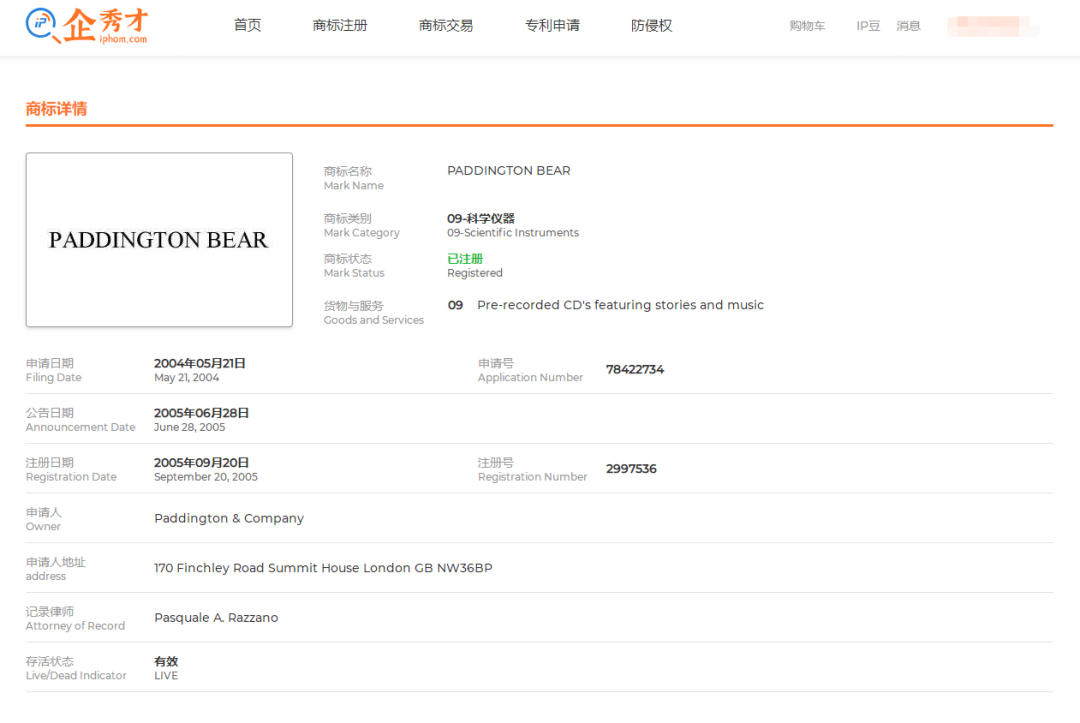Open the IP豆 link

868,26
